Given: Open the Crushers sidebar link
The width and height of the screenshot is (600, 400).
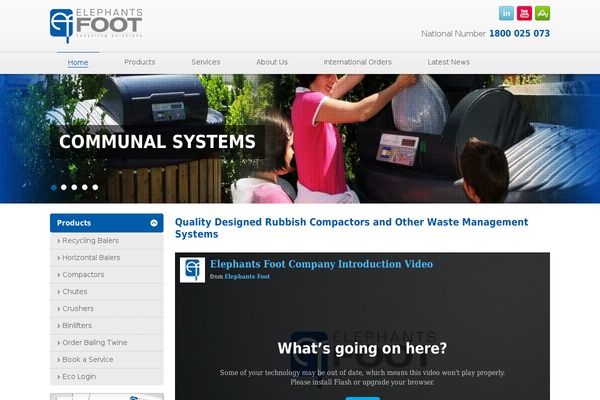Looking at the screenshot, I should tap(107, 309).
